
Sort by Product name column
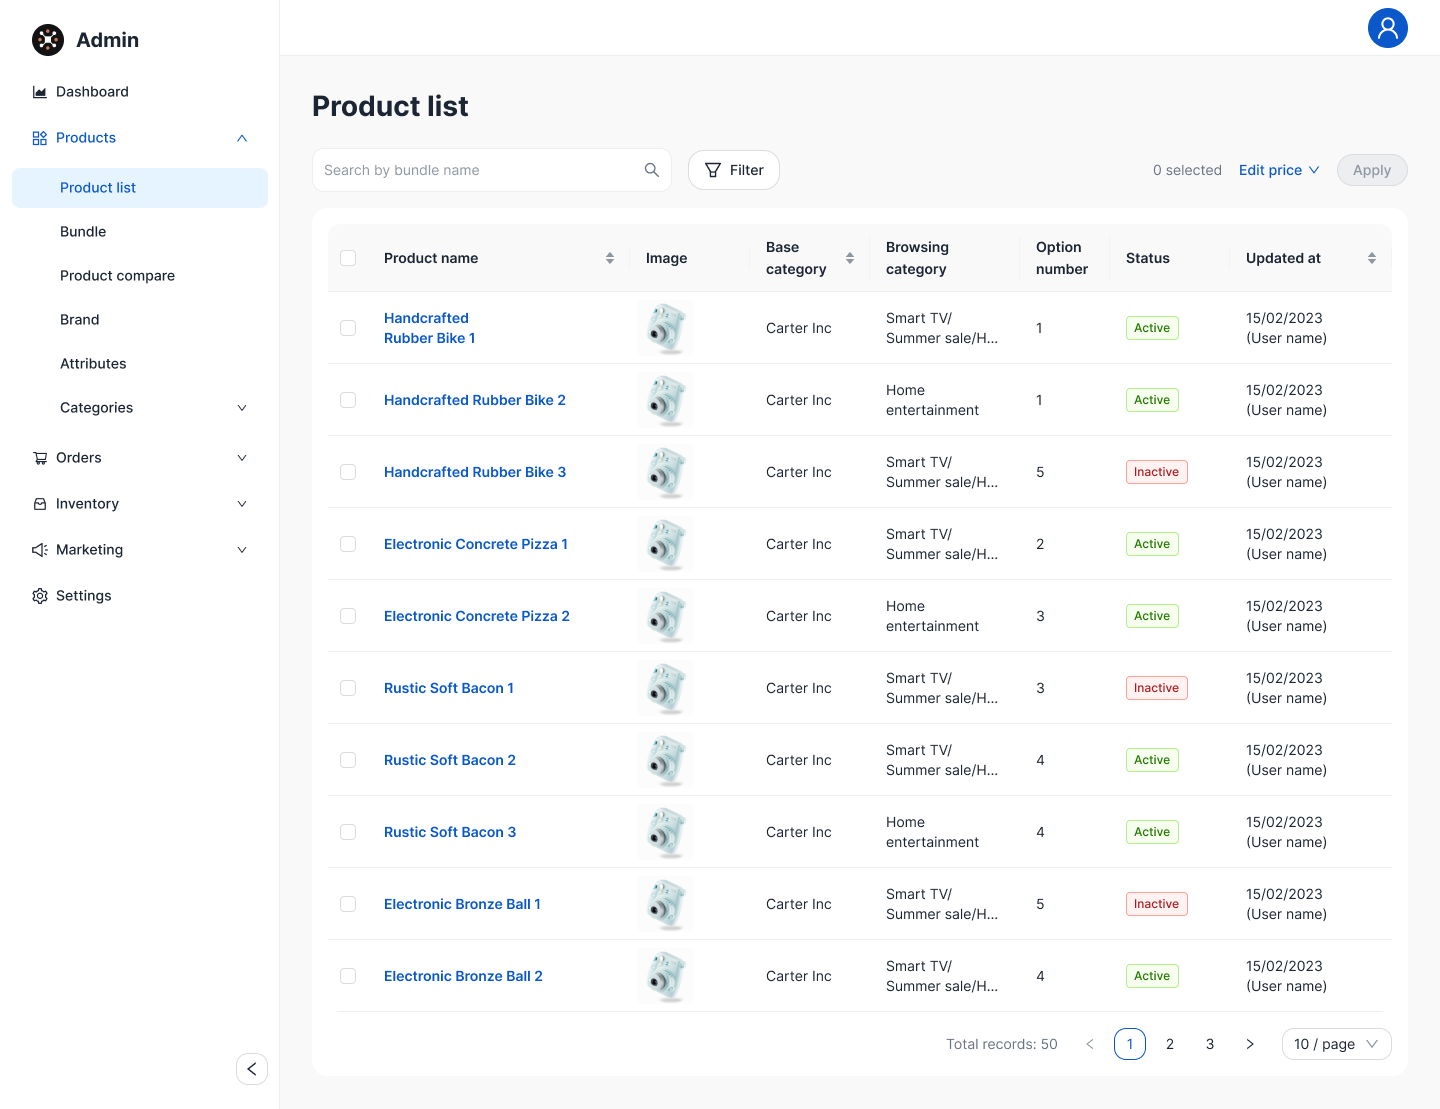(610, 258)
